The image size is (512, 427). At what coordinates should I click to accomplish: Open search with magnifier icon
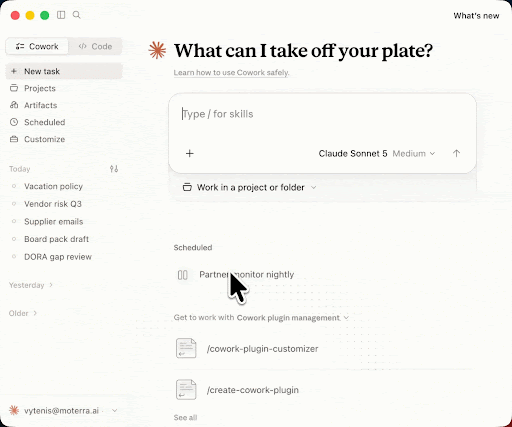click(77, 15)
